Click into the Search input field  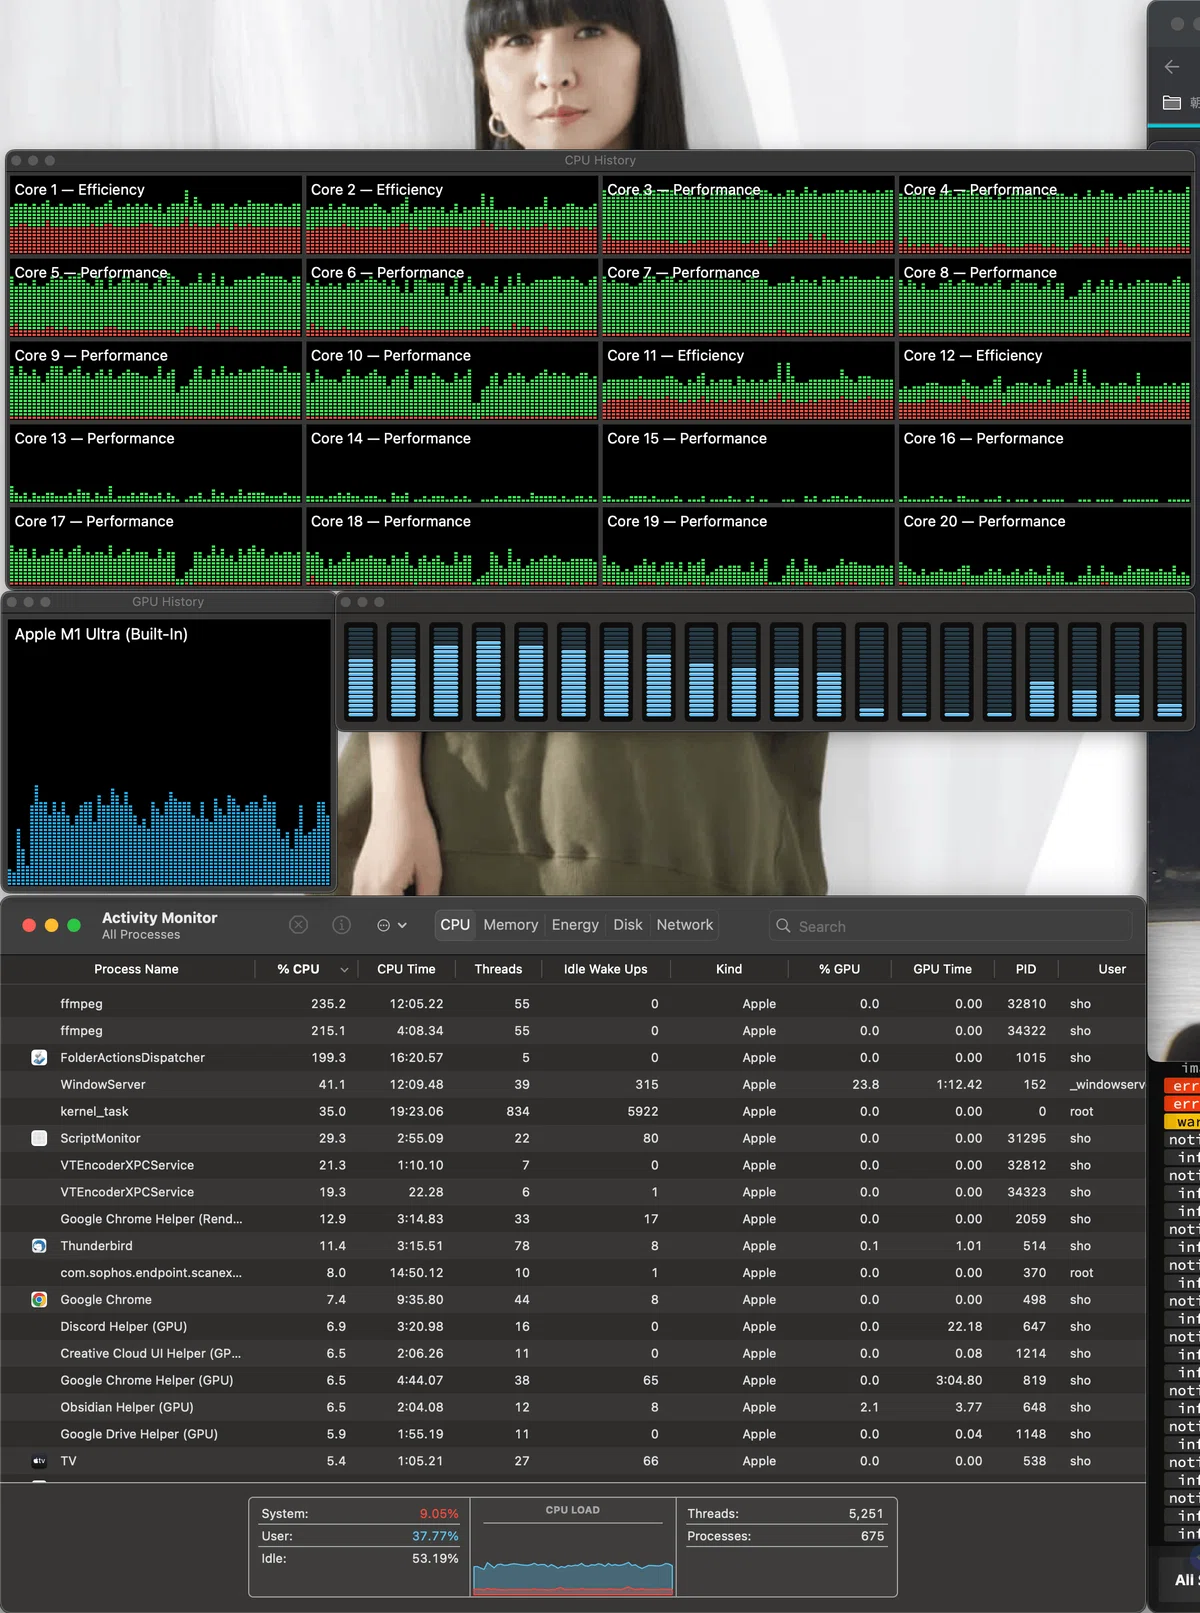[950, 926]
